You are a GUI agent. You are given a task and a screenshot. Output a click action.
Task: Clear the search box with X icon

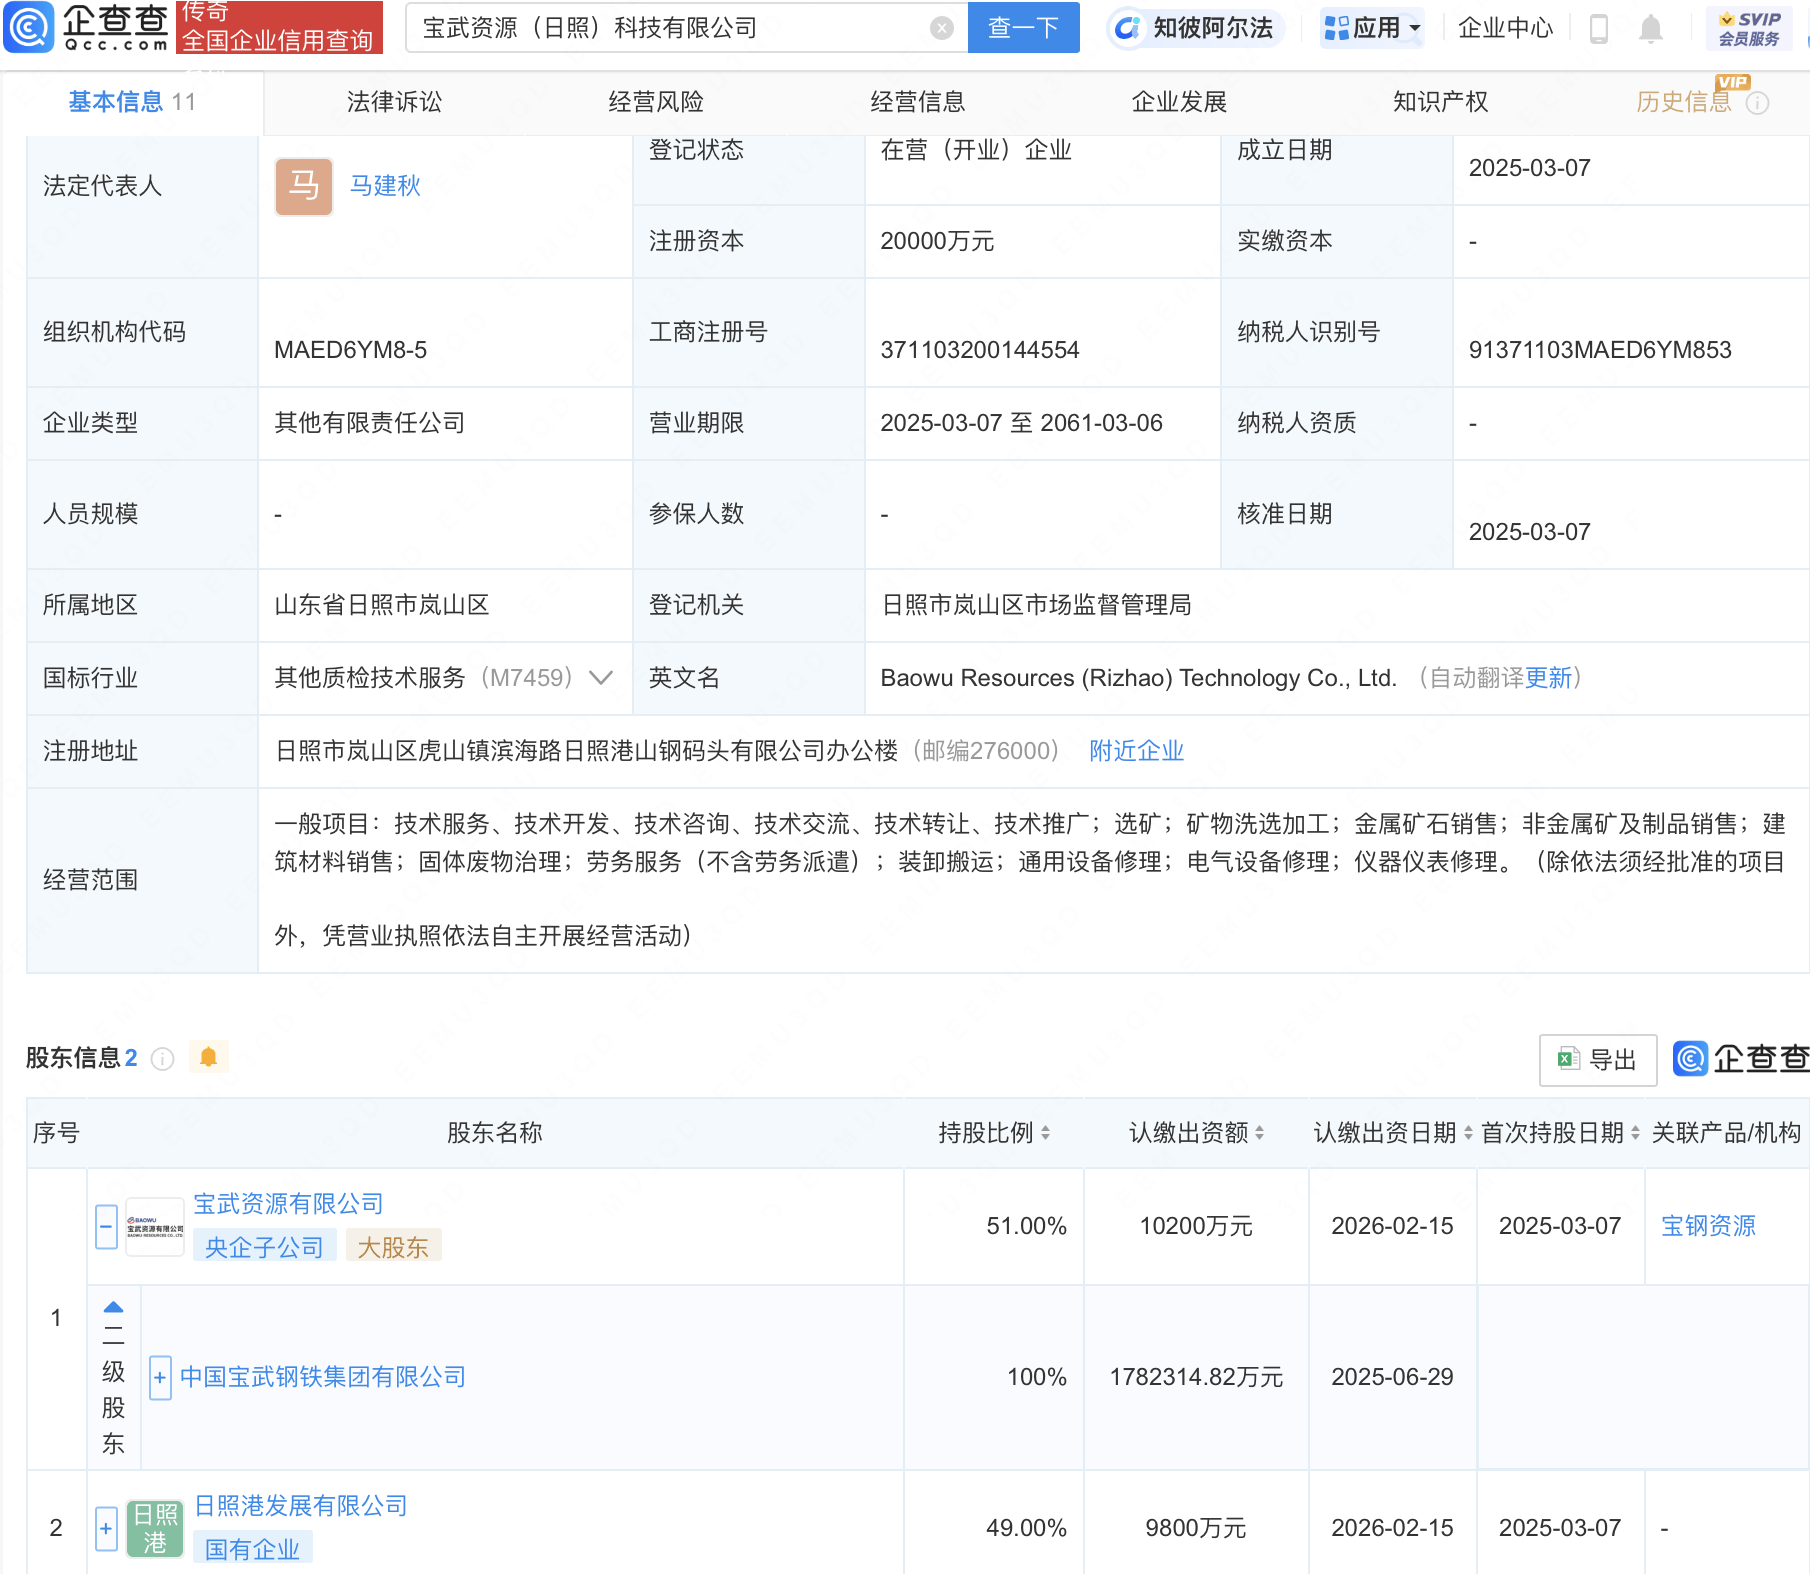tap(941, 28)
